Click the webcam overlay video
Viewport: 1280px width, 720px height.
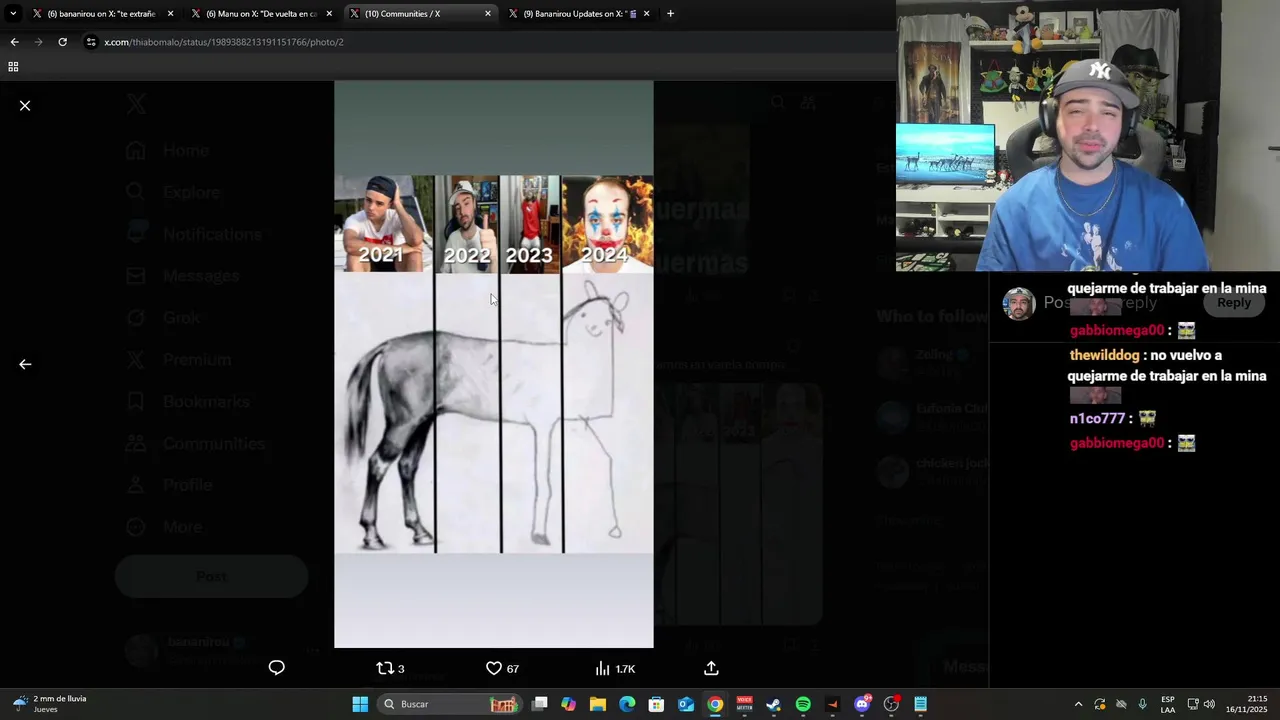click(x=1088, y=135)
